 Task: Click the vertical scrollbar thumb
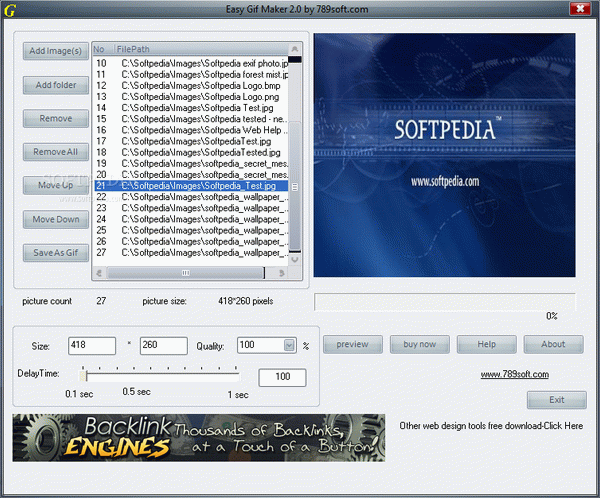pos(295,187)
